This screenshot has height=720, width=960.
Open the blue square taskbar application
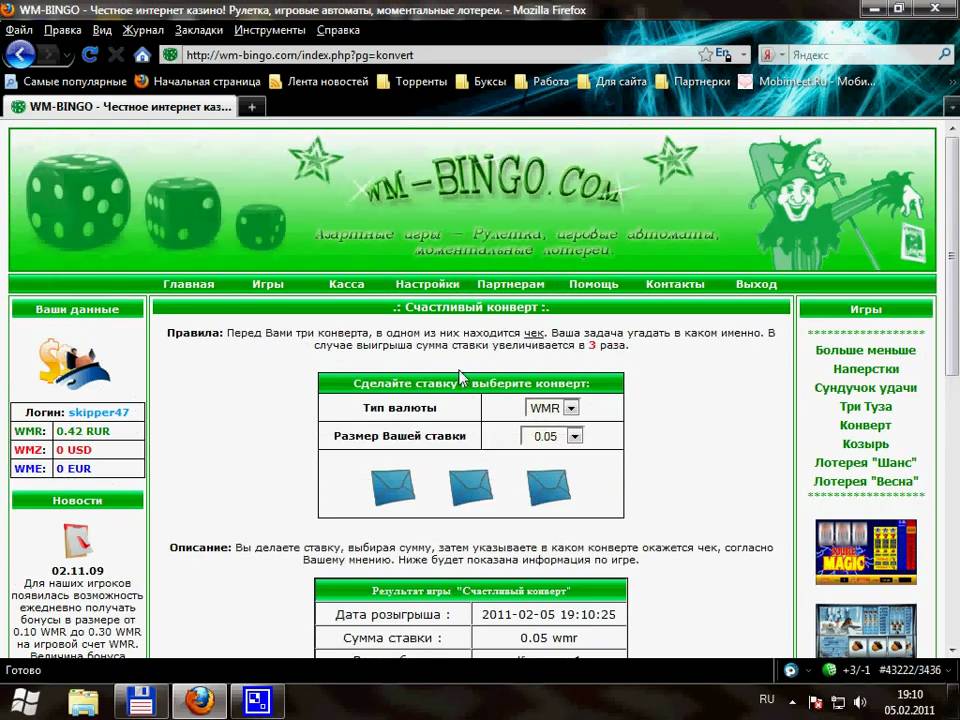[x=258, y=702]
